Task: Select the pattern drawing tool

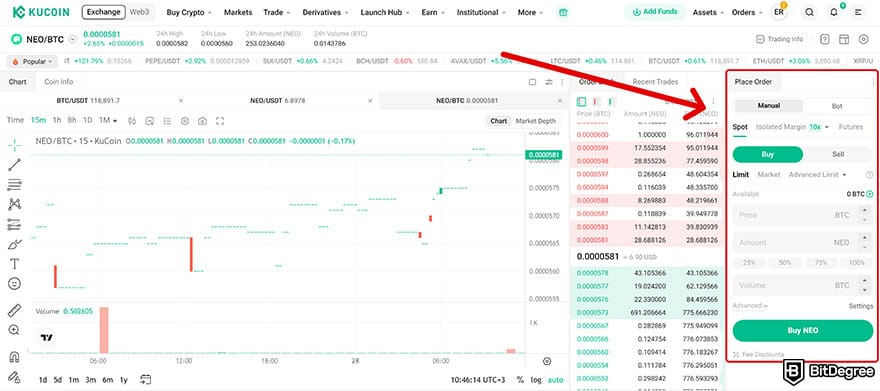Action: 15,204
